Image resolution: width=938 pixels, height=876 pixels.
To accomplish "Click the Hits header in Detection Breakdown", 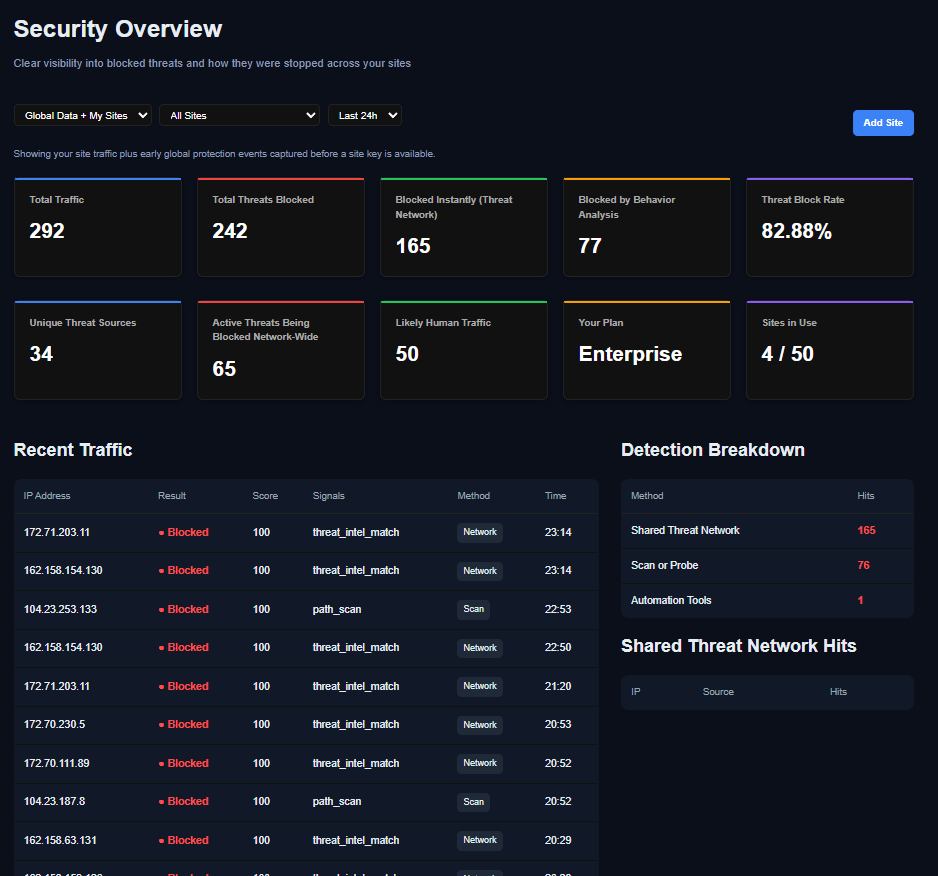I will coord(866,495).
